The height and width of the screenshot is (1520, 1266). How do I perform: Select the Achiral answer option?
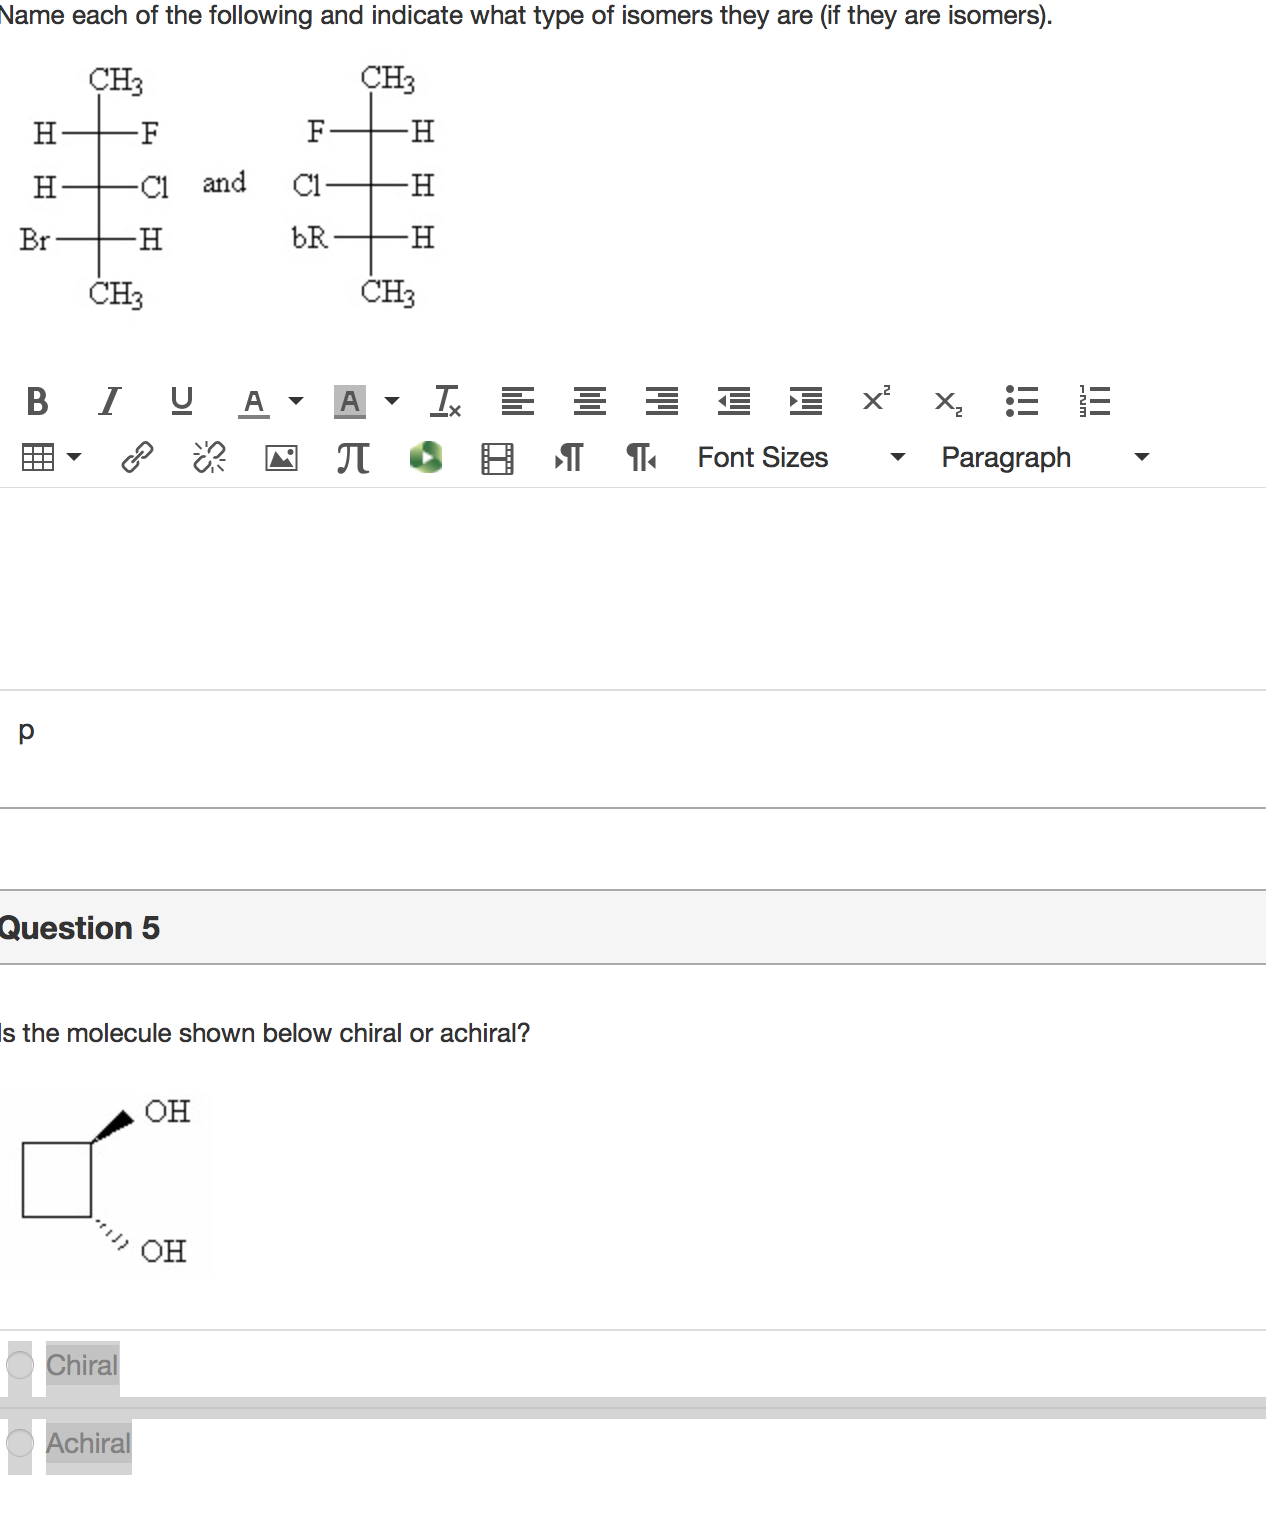20,1443
